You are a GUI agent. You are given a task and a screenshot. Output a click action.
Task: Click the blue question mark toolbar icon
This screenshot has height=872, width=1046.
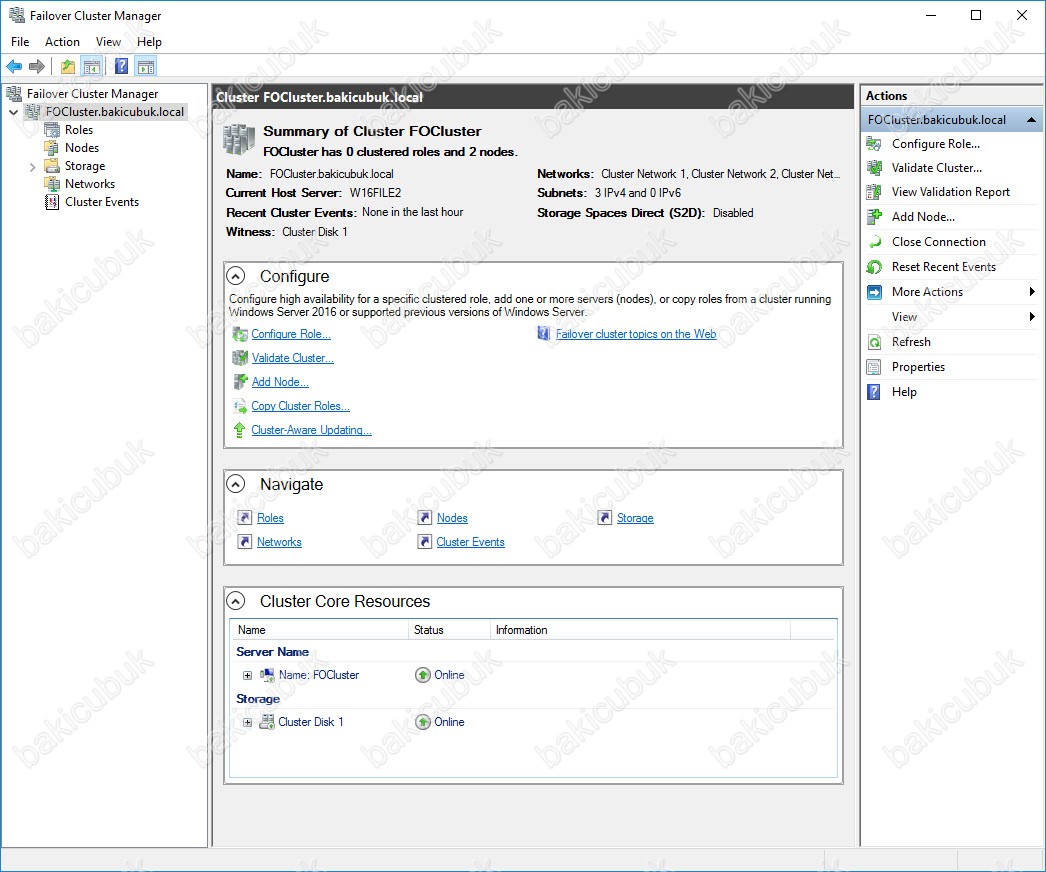coord(121,66)
